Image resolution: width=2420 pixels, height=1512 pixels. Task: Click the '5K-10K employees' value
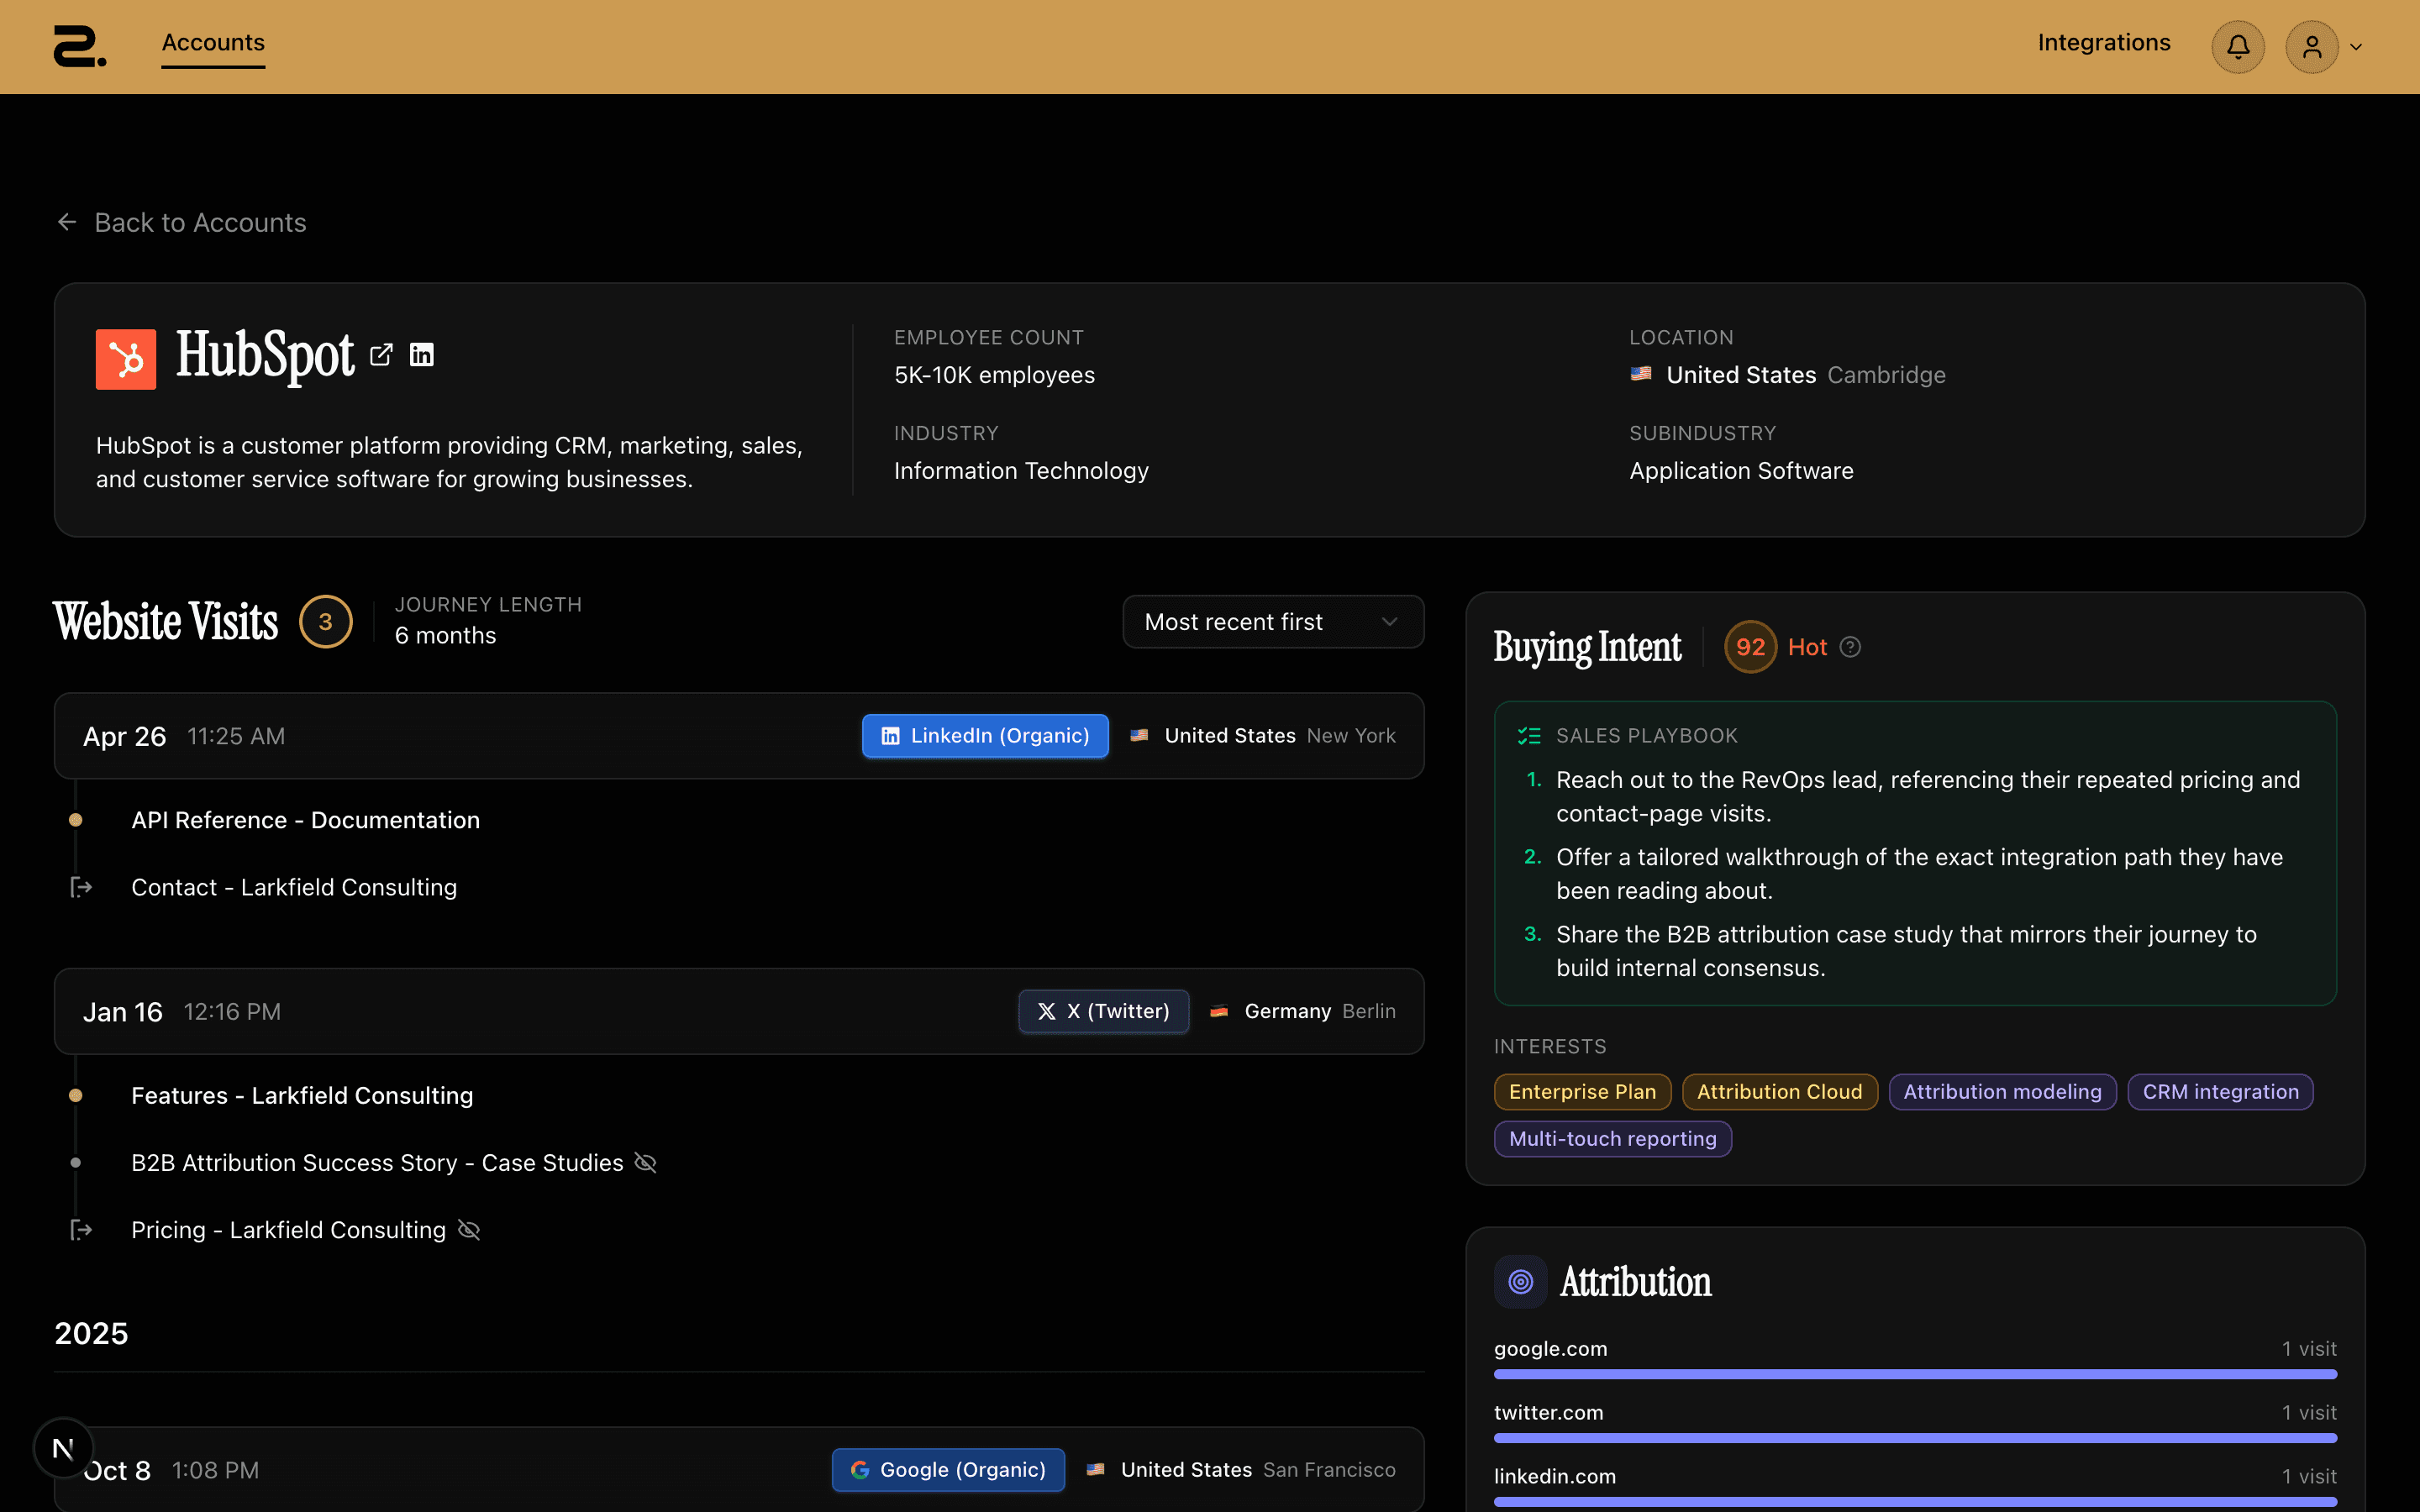coord(994,375)
